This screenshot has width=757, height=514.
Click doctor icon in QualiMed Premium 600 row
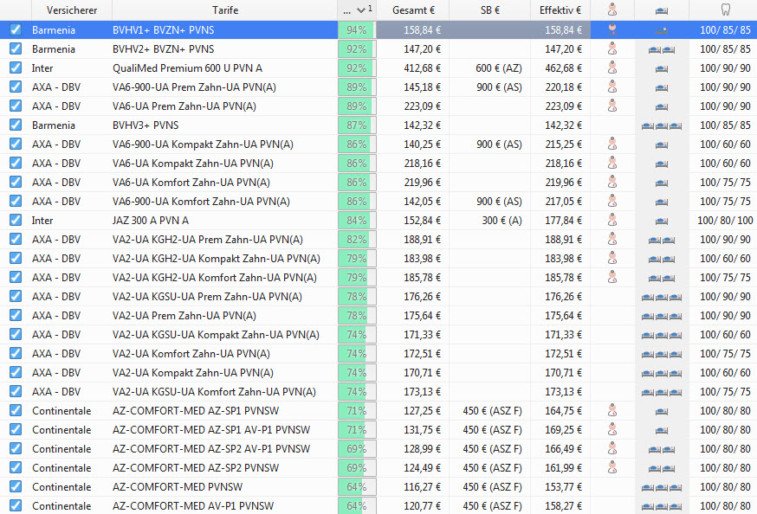612,68
